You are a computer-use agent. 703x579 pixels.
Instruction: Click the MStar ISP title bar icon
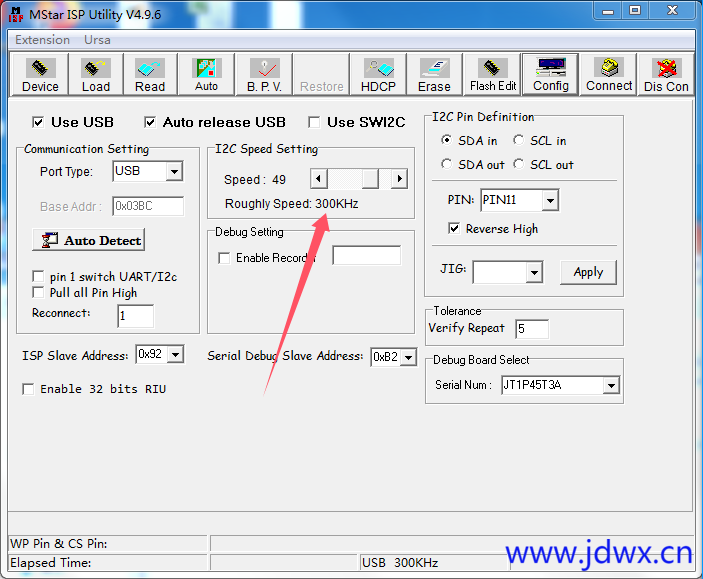coord(16,14)
